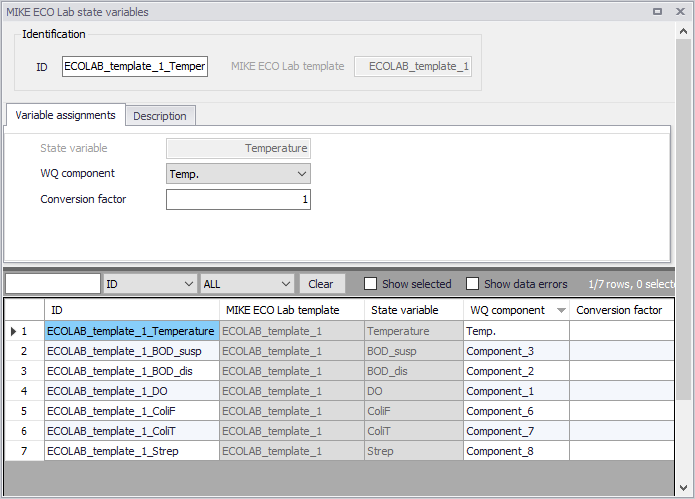The width and height of the screenshot is (695, 499).
Task: Click Conversion factor cell in DO row
Action: point(622,391)
